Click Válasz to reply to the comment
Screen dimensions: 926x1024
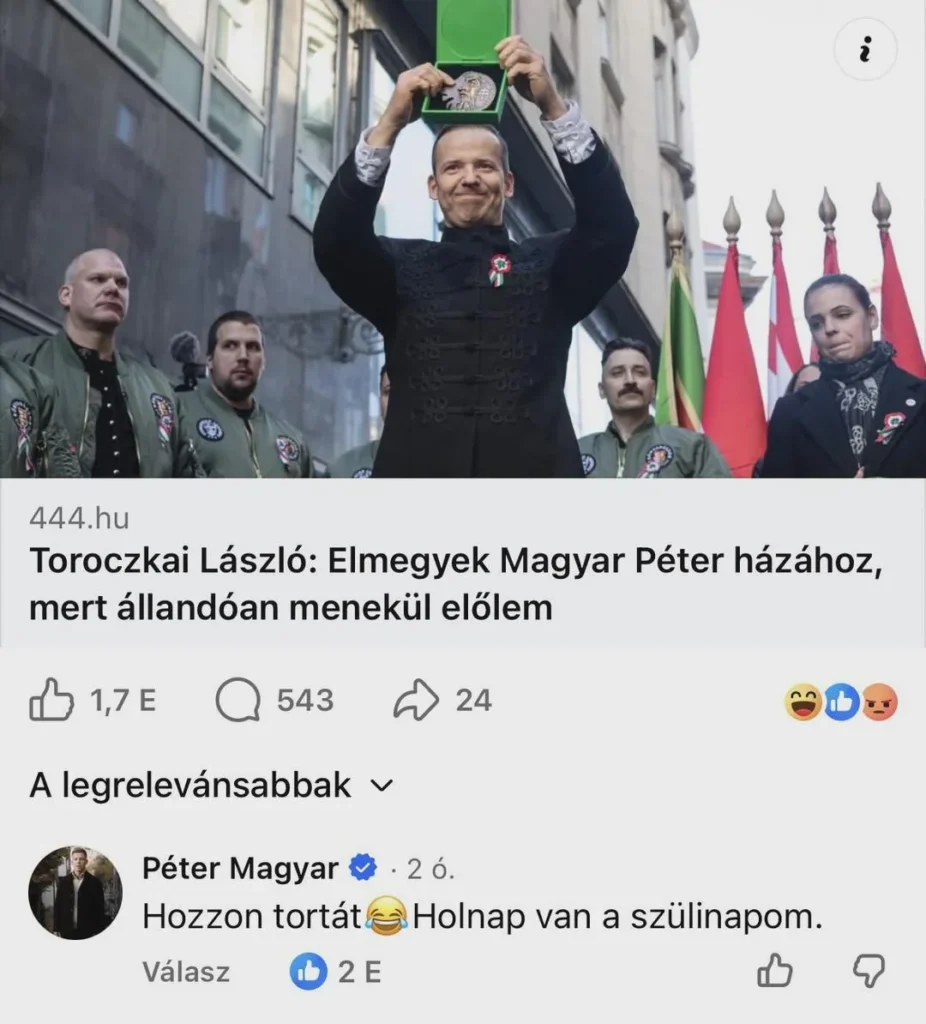point(186,972)
